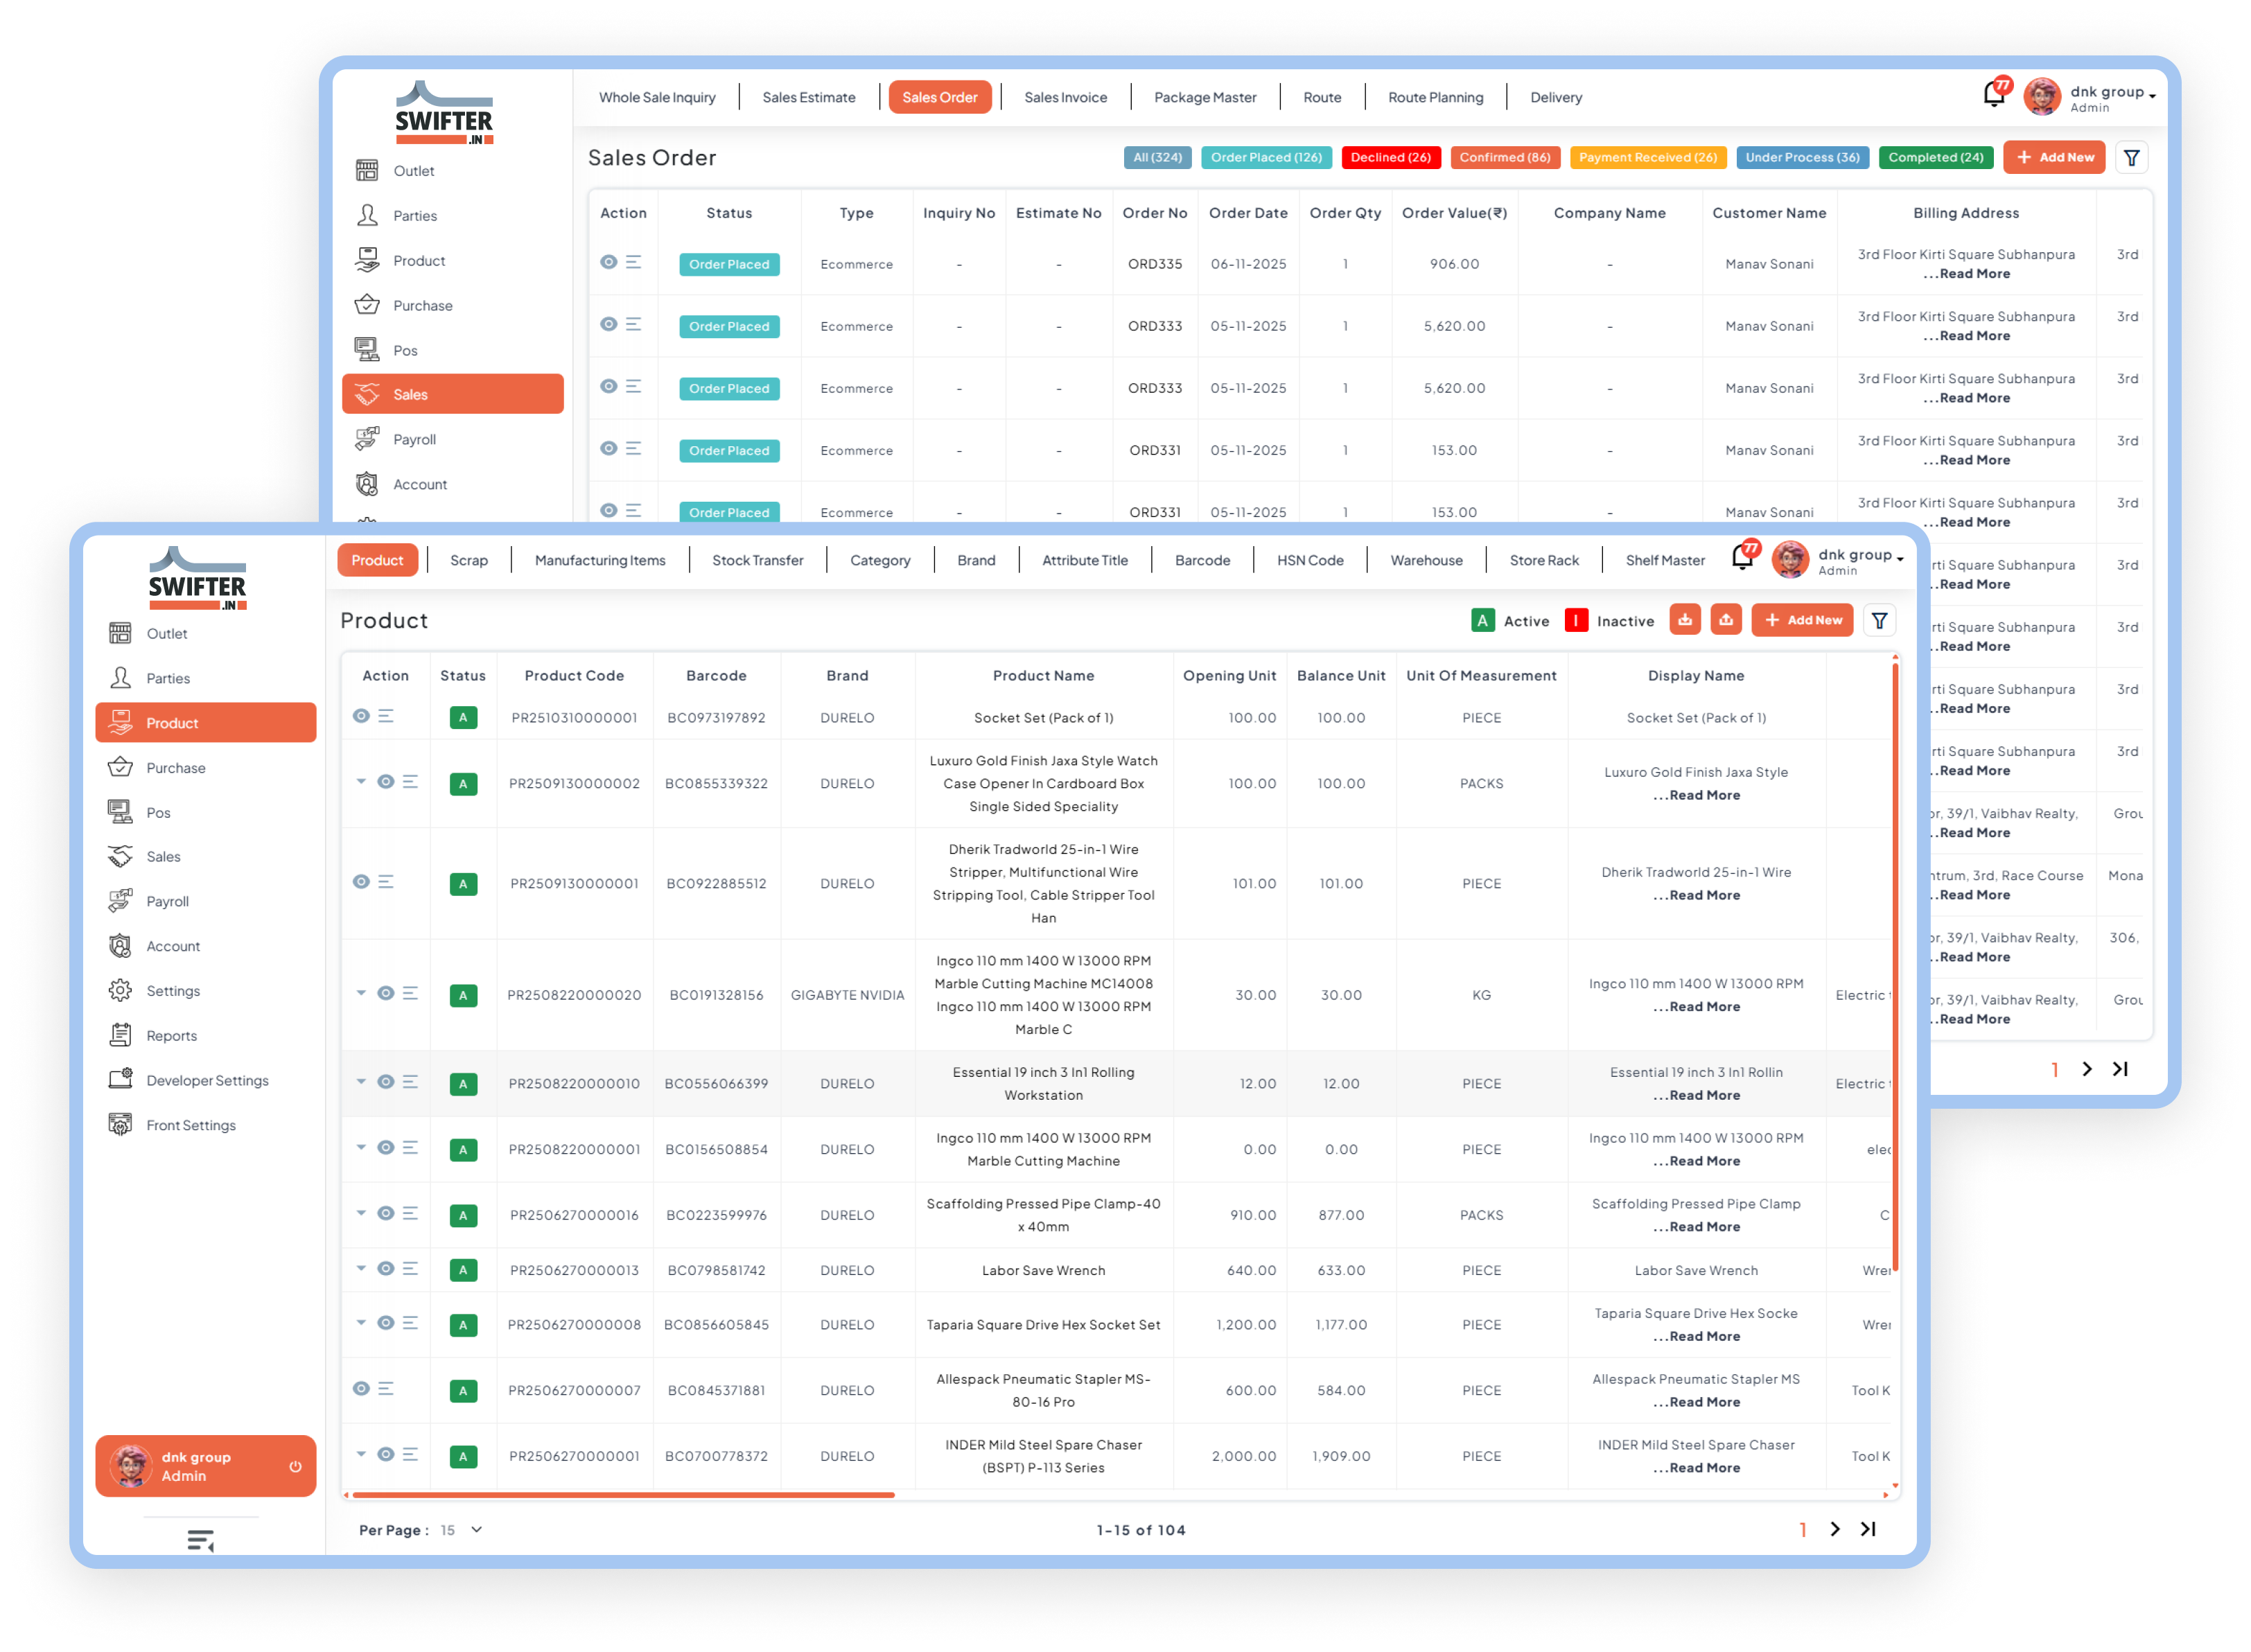Image resolution: width=2251 pixels, height=1652 pixels.
Task: Toggle Active status of Socket Set product
Action: [463, 718]
